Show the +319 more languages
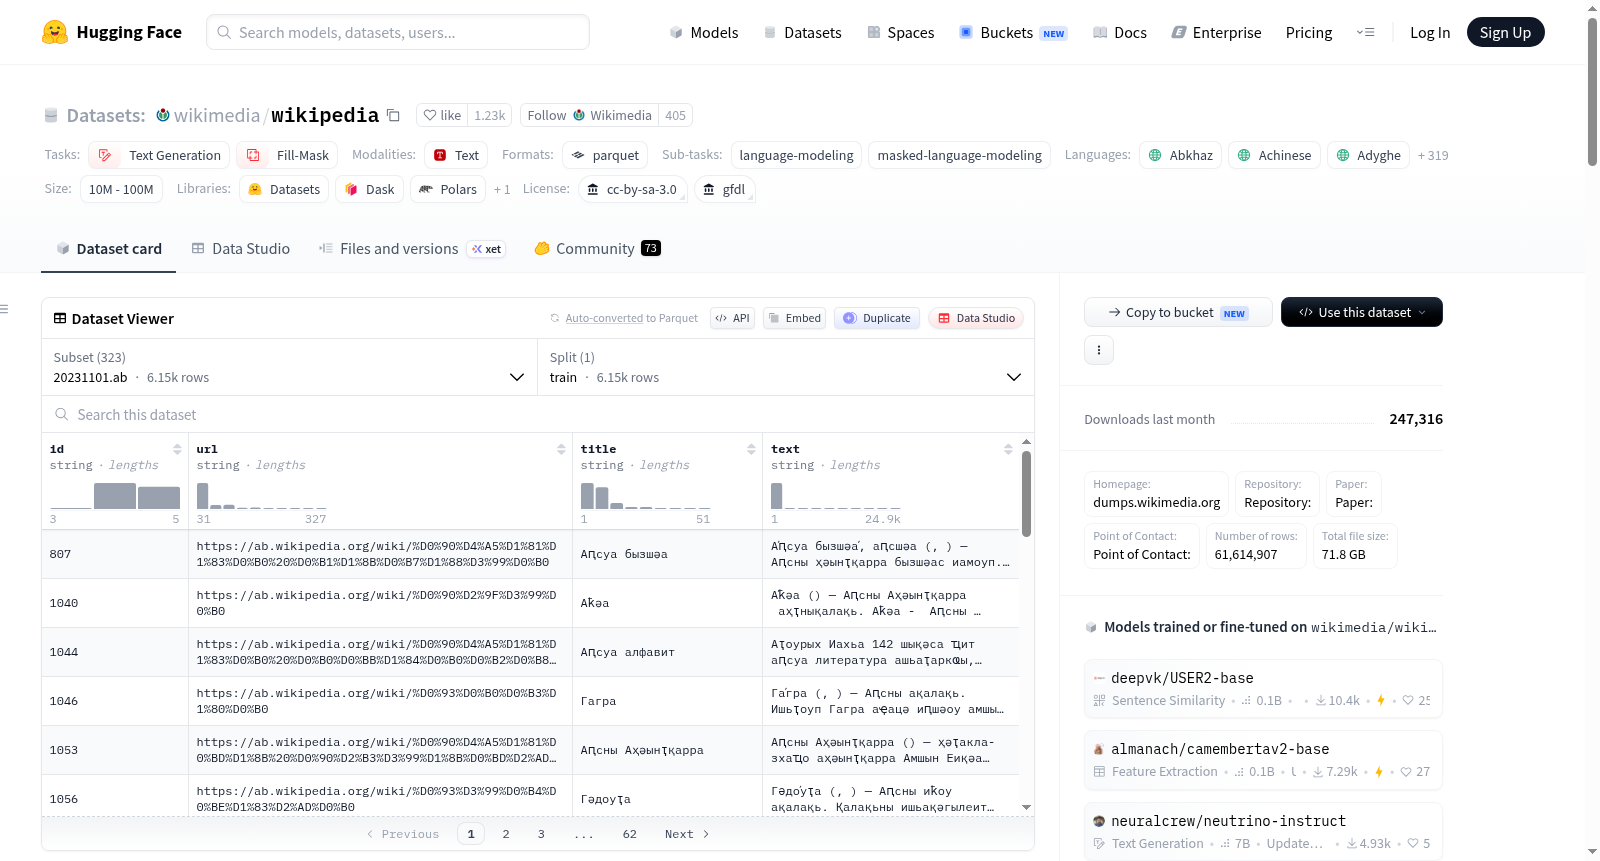Image resolution: width=1600 pixels, height=861 pixels. pyautogui.click(x=1433, y=155)
